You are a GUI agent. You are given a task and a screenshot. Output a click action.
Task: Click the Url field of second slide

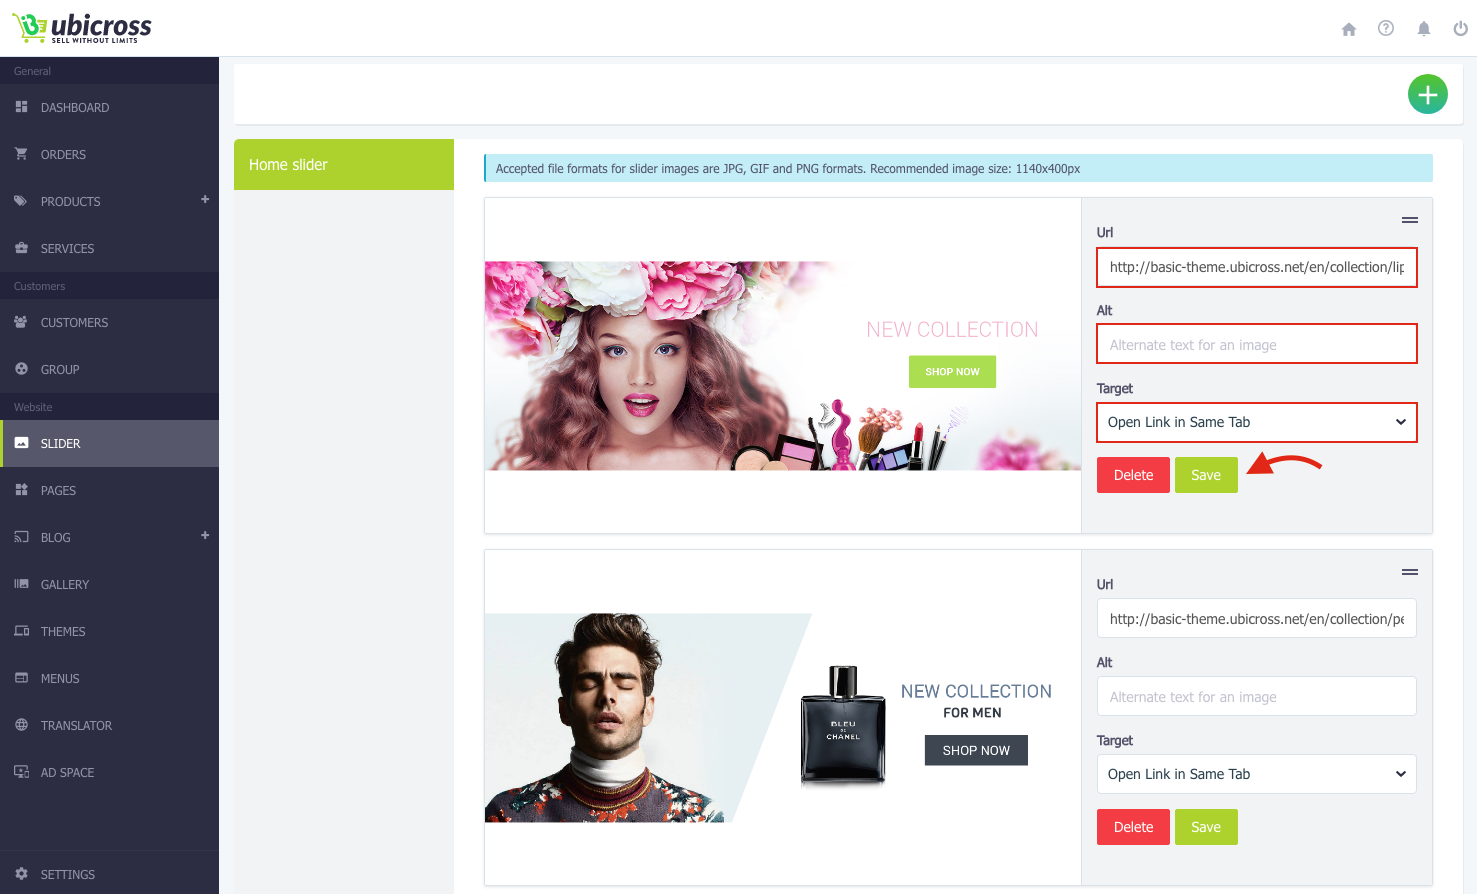[1257, 619]
